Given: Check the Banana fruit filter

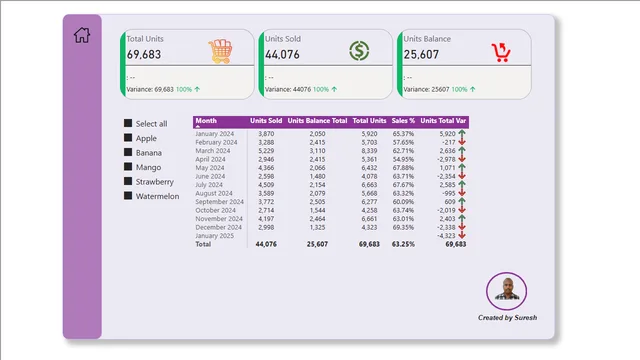Looking at the screenshot, I should (x=128, y=152).
